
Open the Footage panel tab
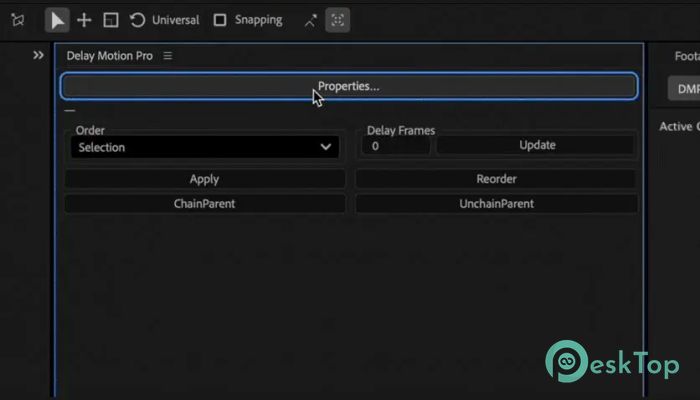point(687,56)
